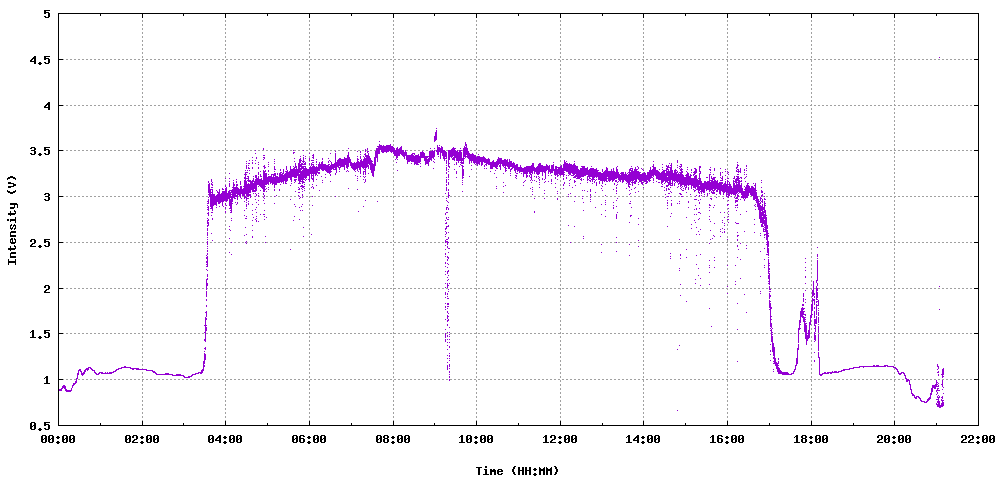
Task: Click the 5 y-axis tick label
Action: click(x=47, y=14)
